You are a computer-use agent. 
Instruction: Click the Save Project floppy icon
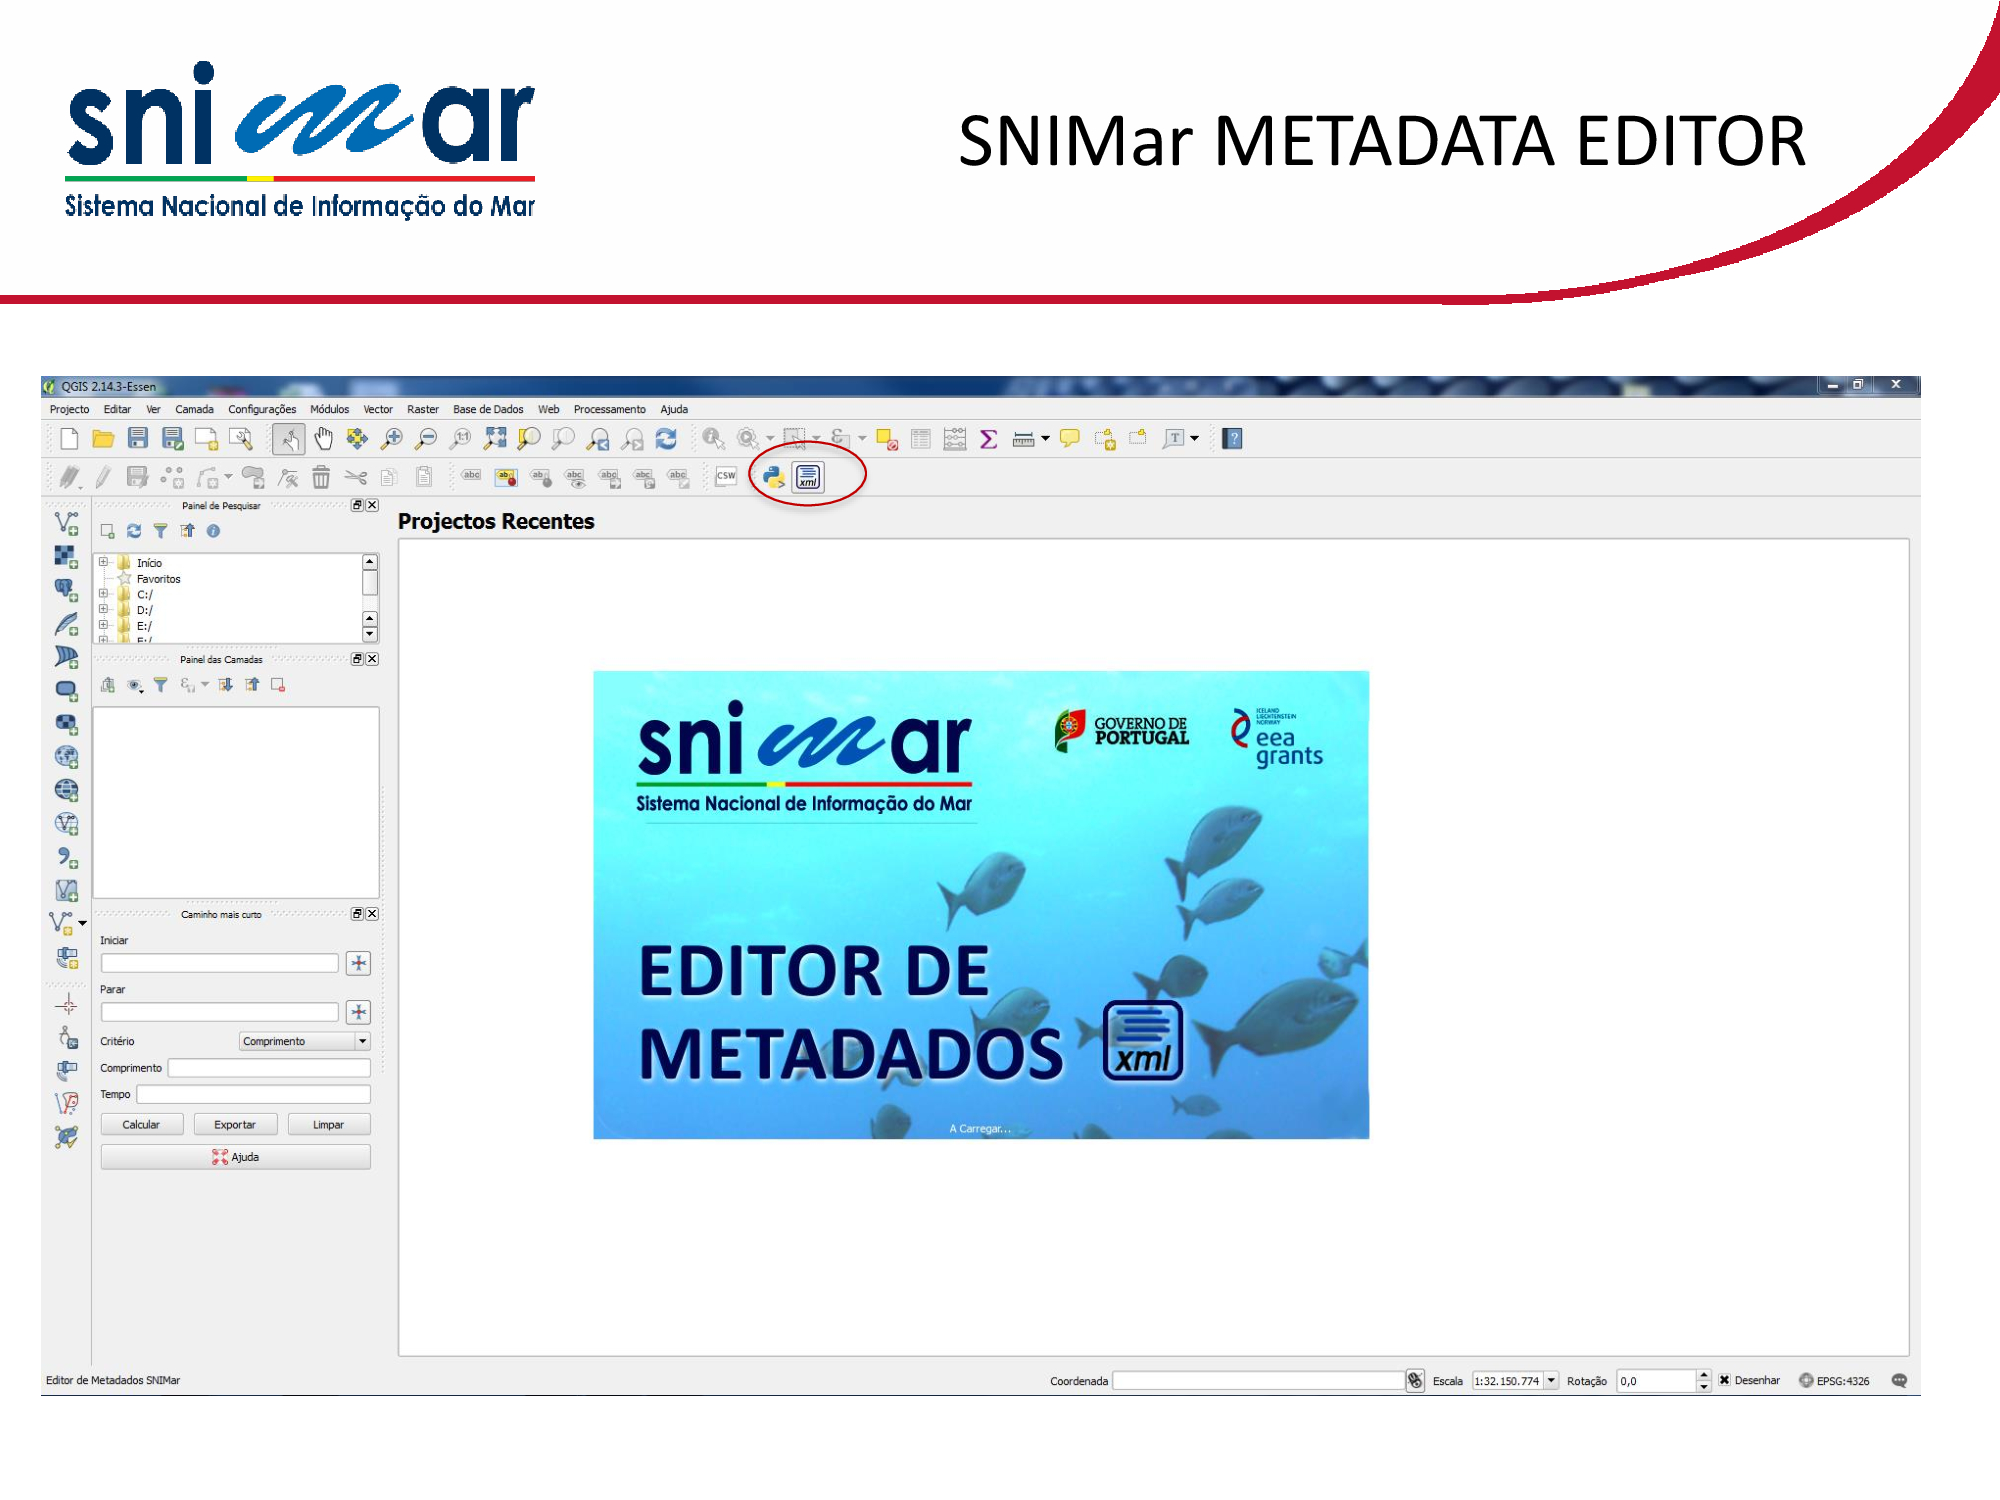click(x=138, y=439)
